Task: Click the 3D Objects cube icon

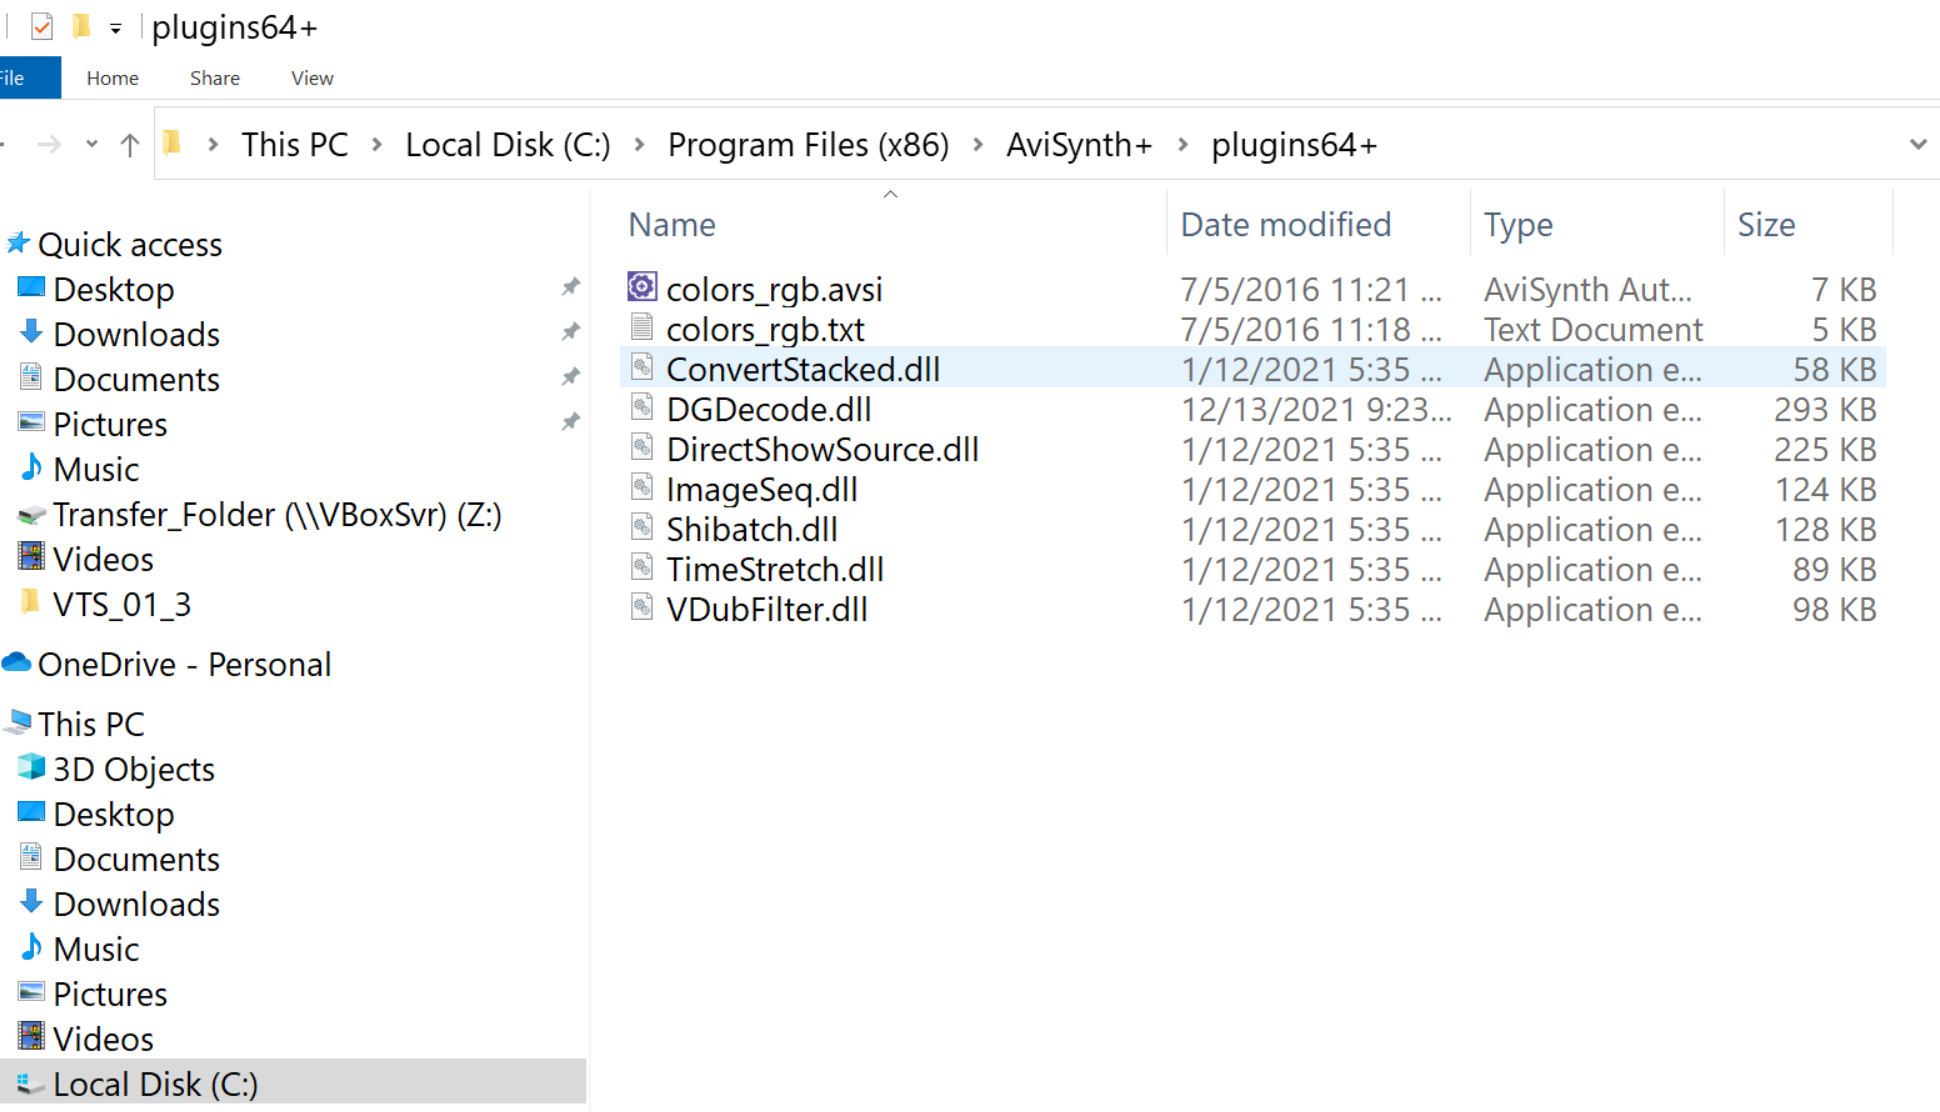Action: 31,767
